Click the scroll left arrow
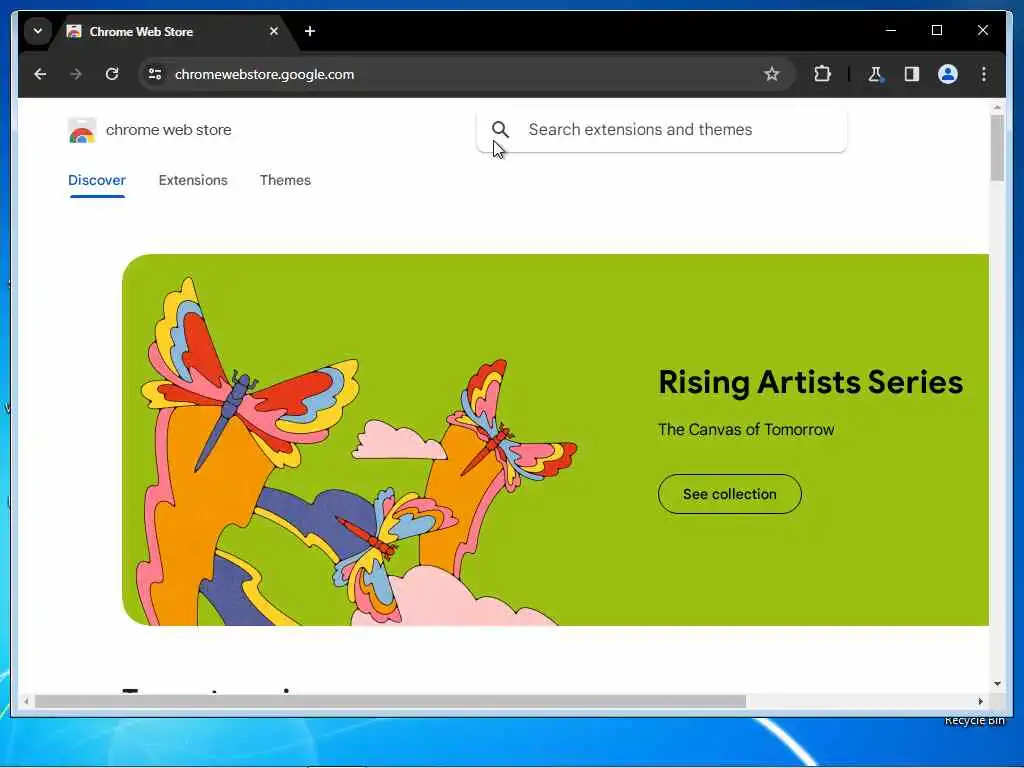The width and height of the screenshot is (1024, 768). pos(26,701)
